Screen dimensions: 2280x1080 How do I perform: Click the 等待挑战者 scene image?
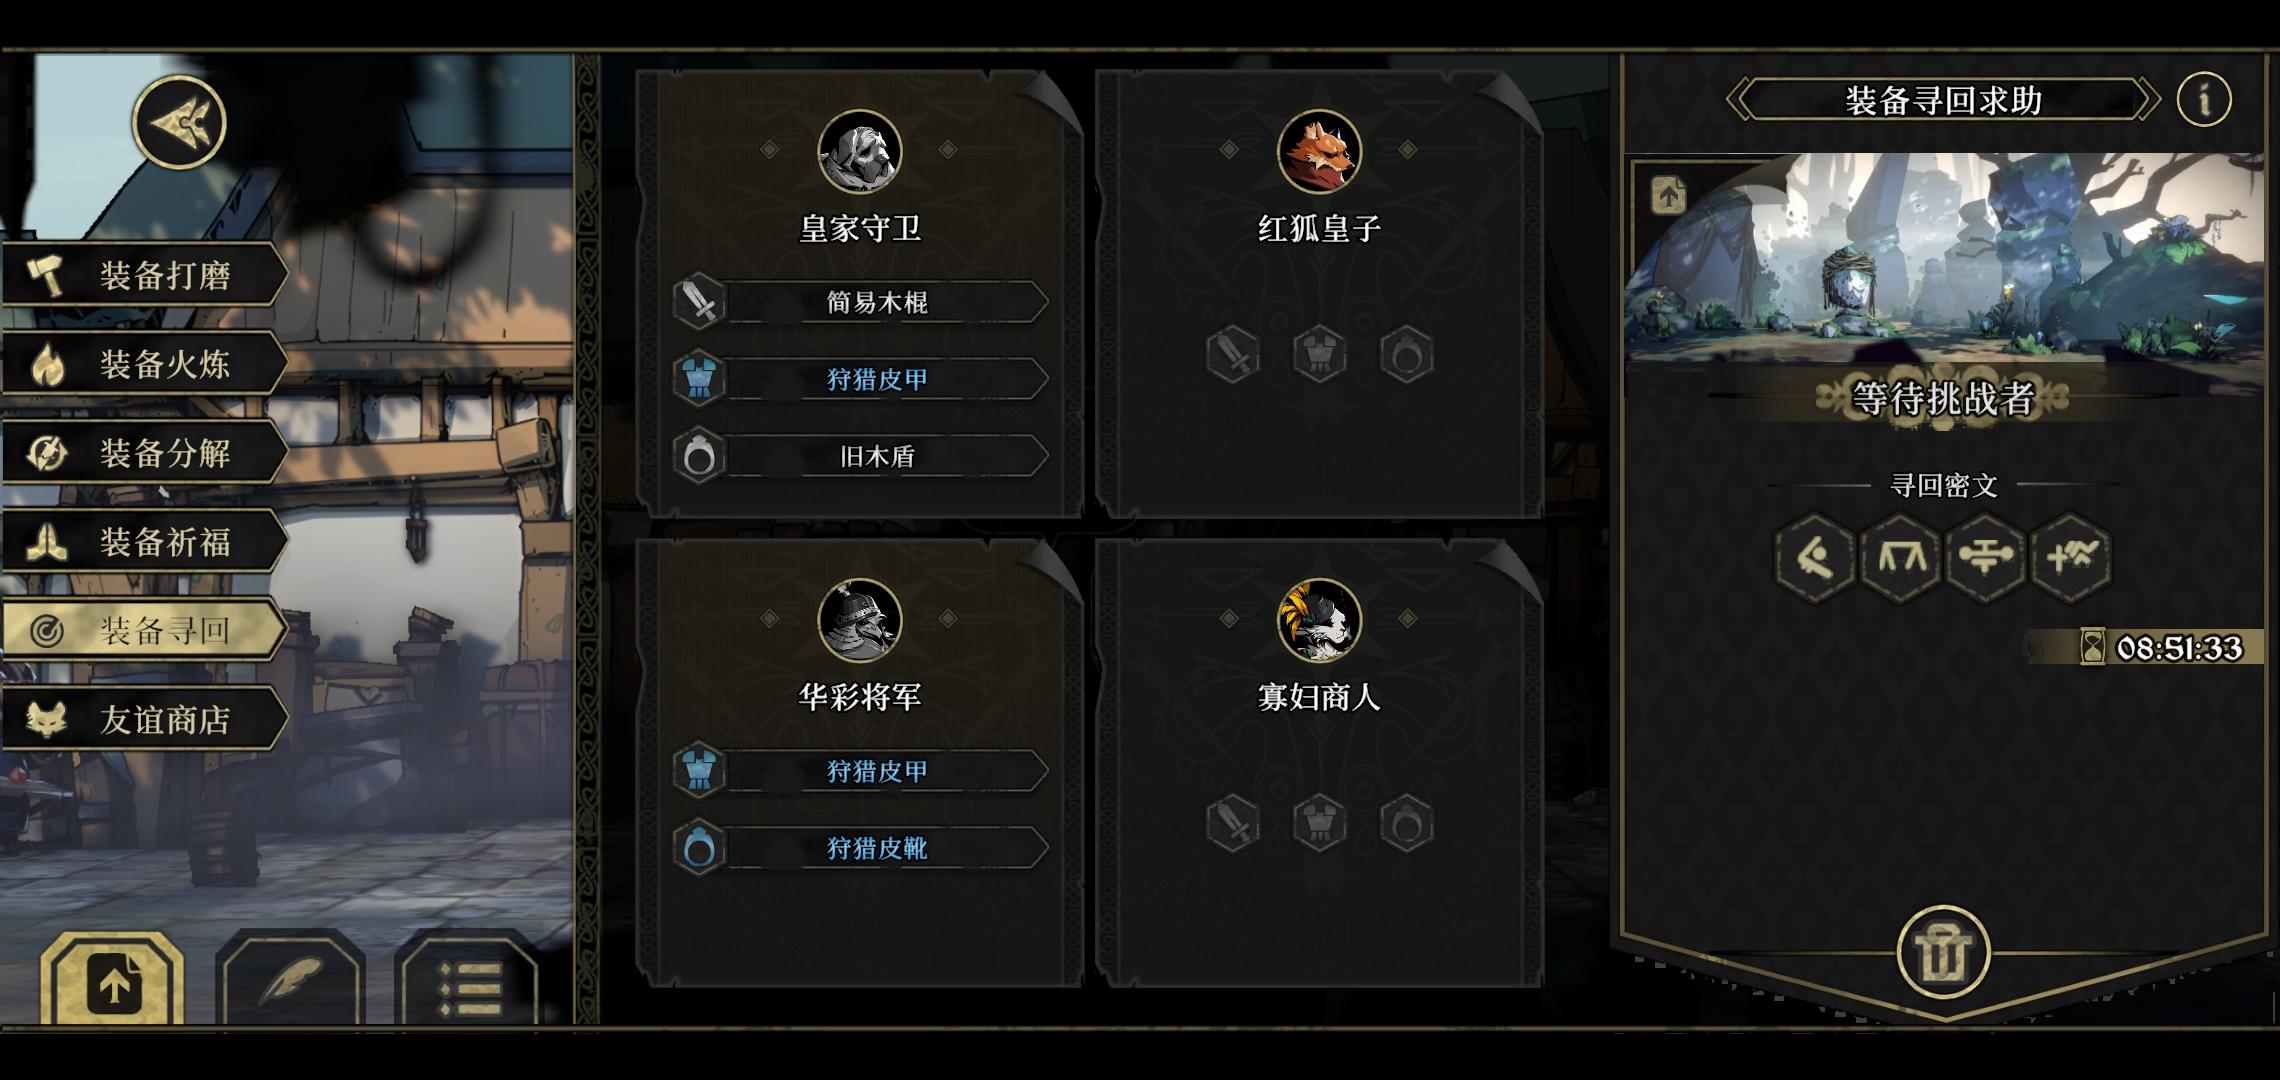[x=1943, y=258]
